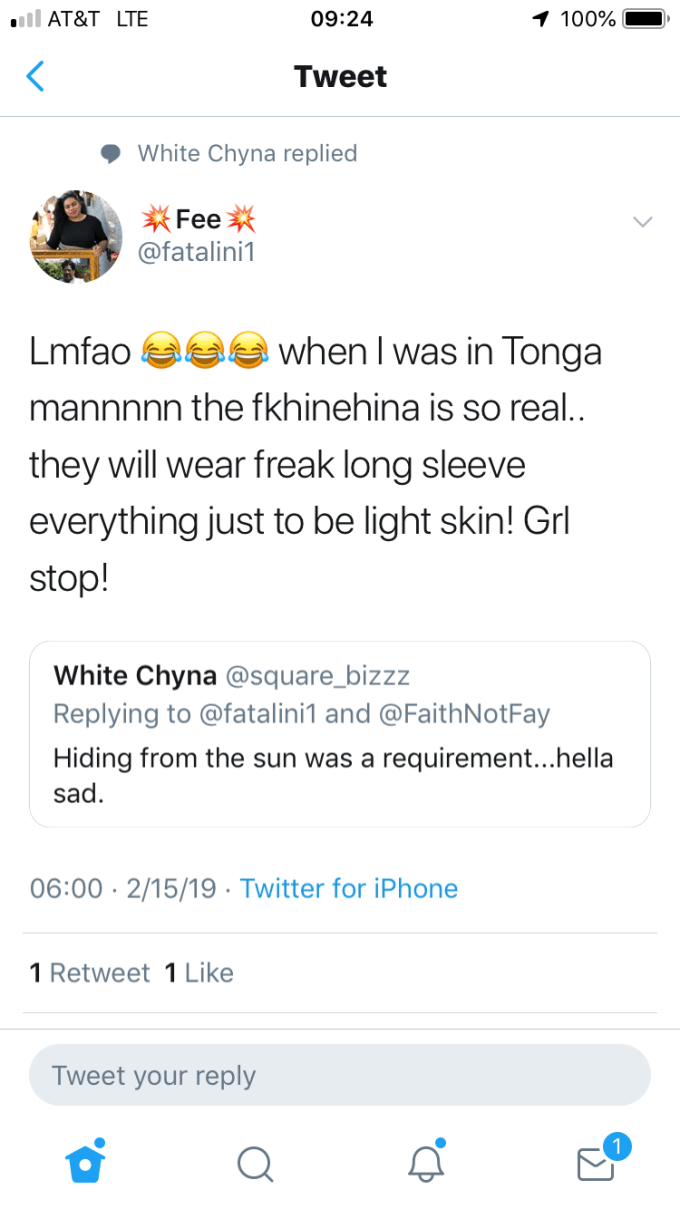Tap the reply bubble icon beside White Chyna
This screenshot has height=1209, width=680.
[x=111, y=153]
